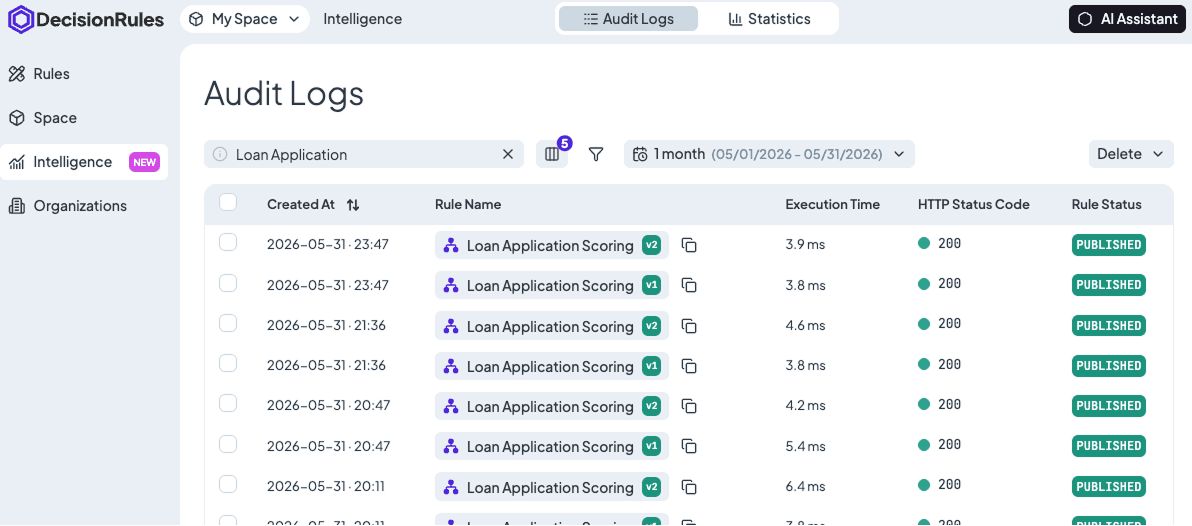1192x526 pixels.
Task: Check the 21:36 row with execution 3.8 ms
Action: click(228, 363)
